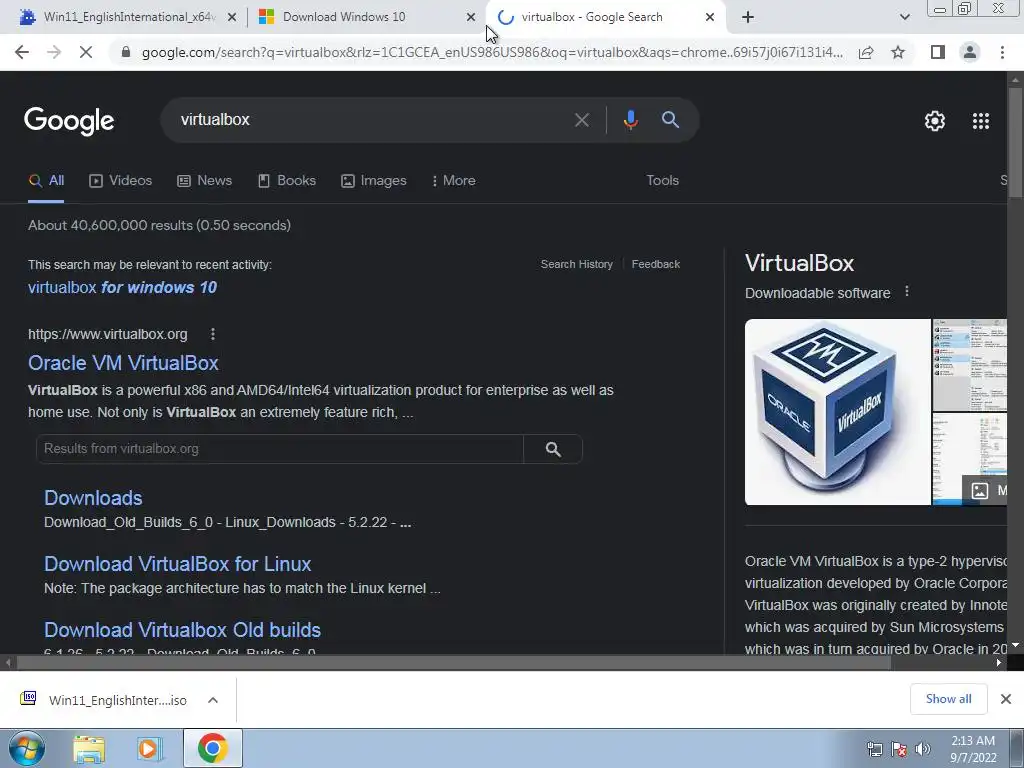Open Download VirtualBox for Linux link
The height and width of the screenshot is (768, 1024).
click(x=178, y=564)
